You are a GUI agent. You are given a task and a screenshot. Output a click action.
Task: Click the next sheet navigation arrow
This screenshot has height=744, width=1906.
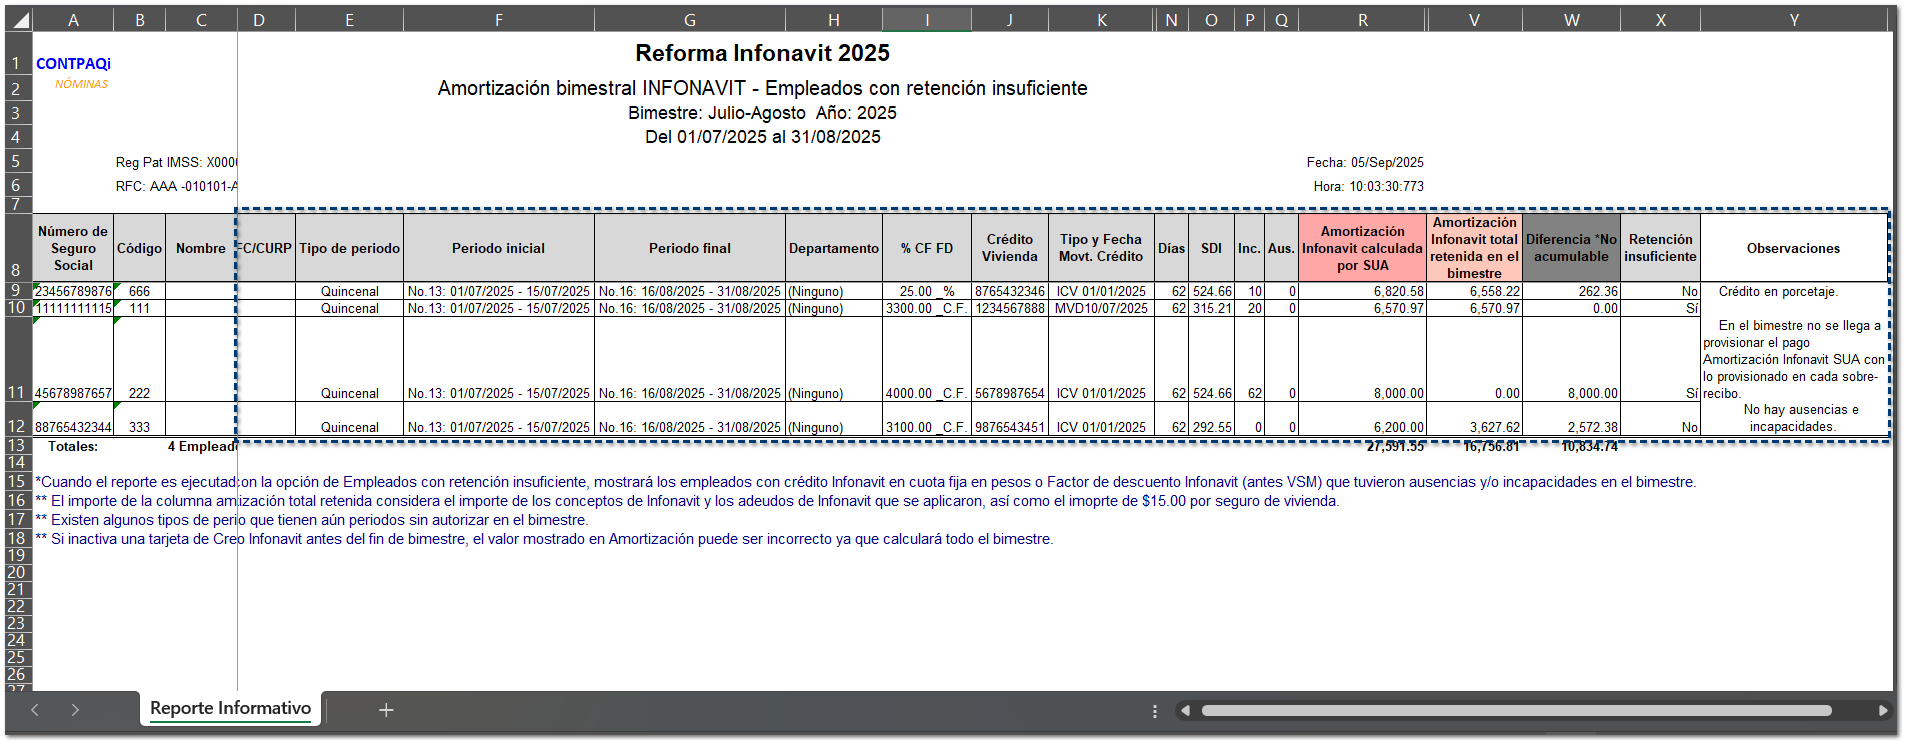(x=75, y=710)
